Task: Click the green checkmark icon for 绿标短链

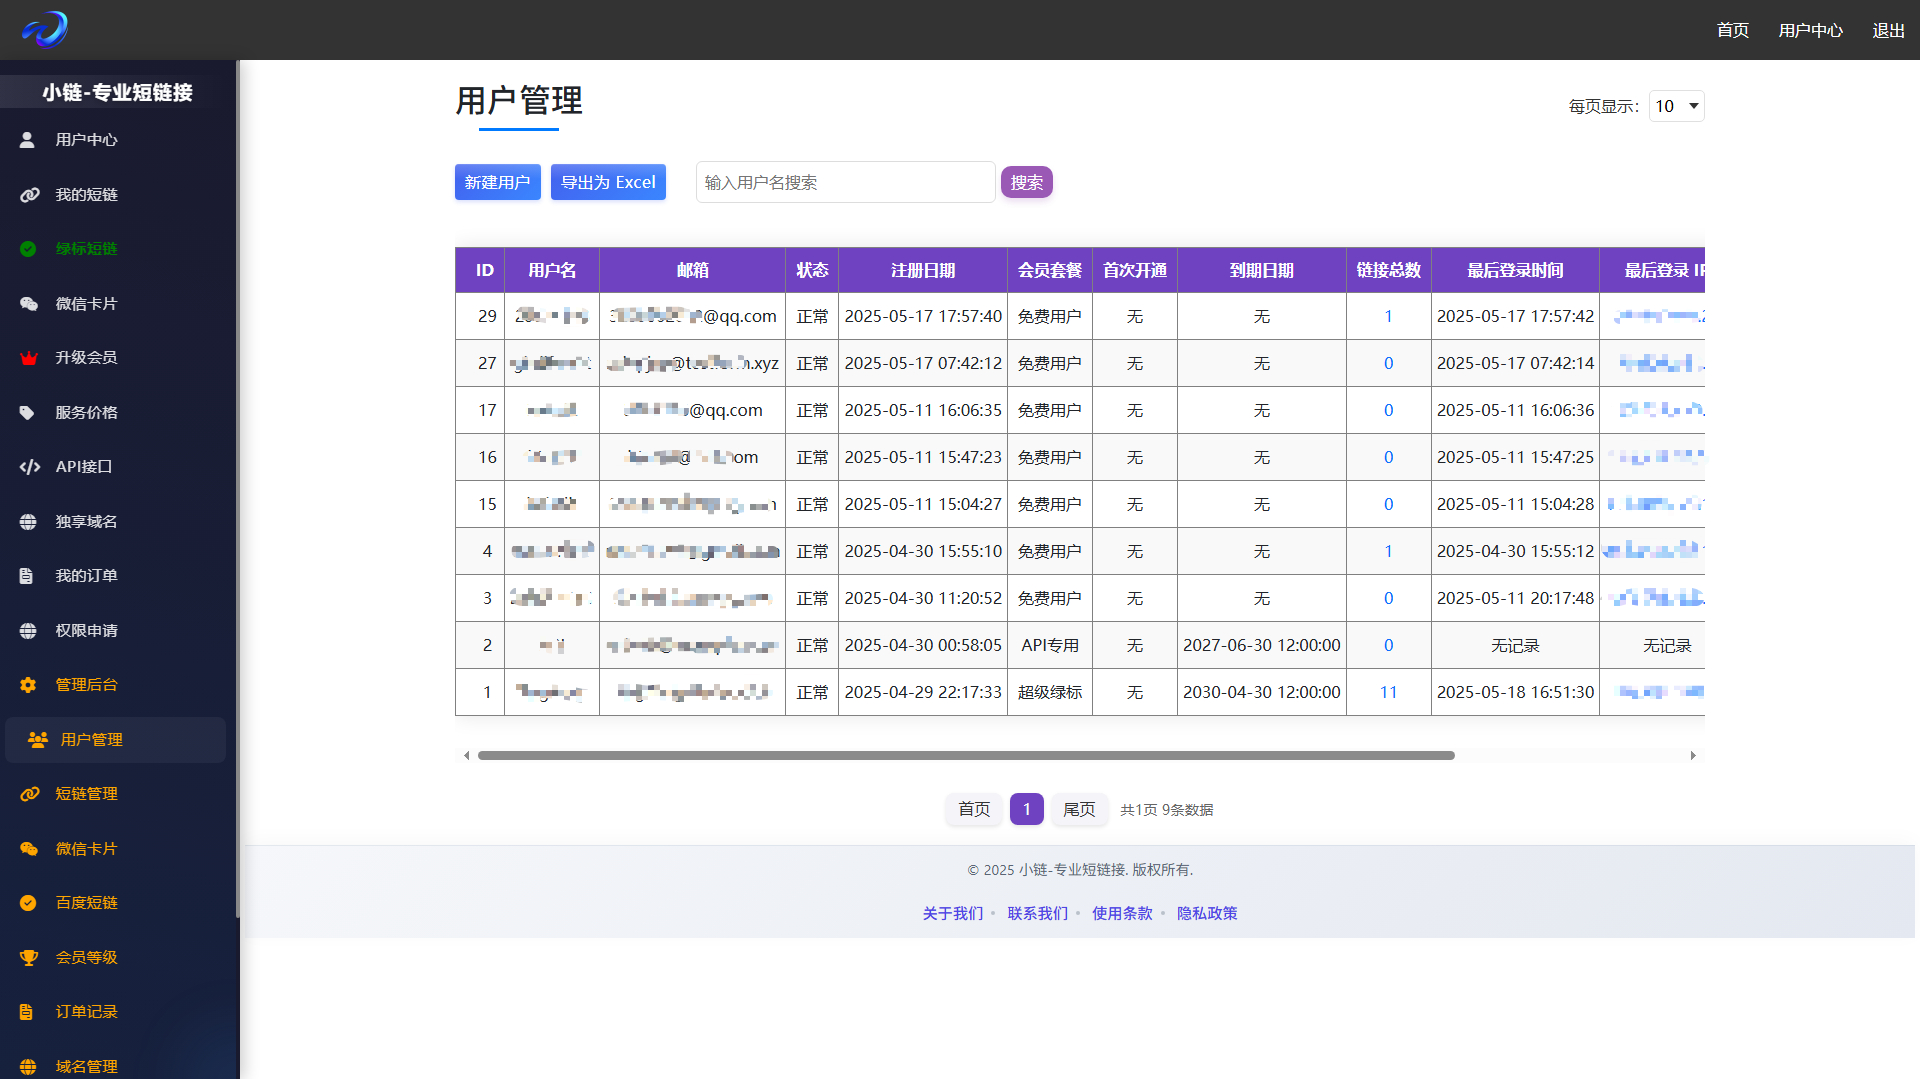Action: click(28, 249)
